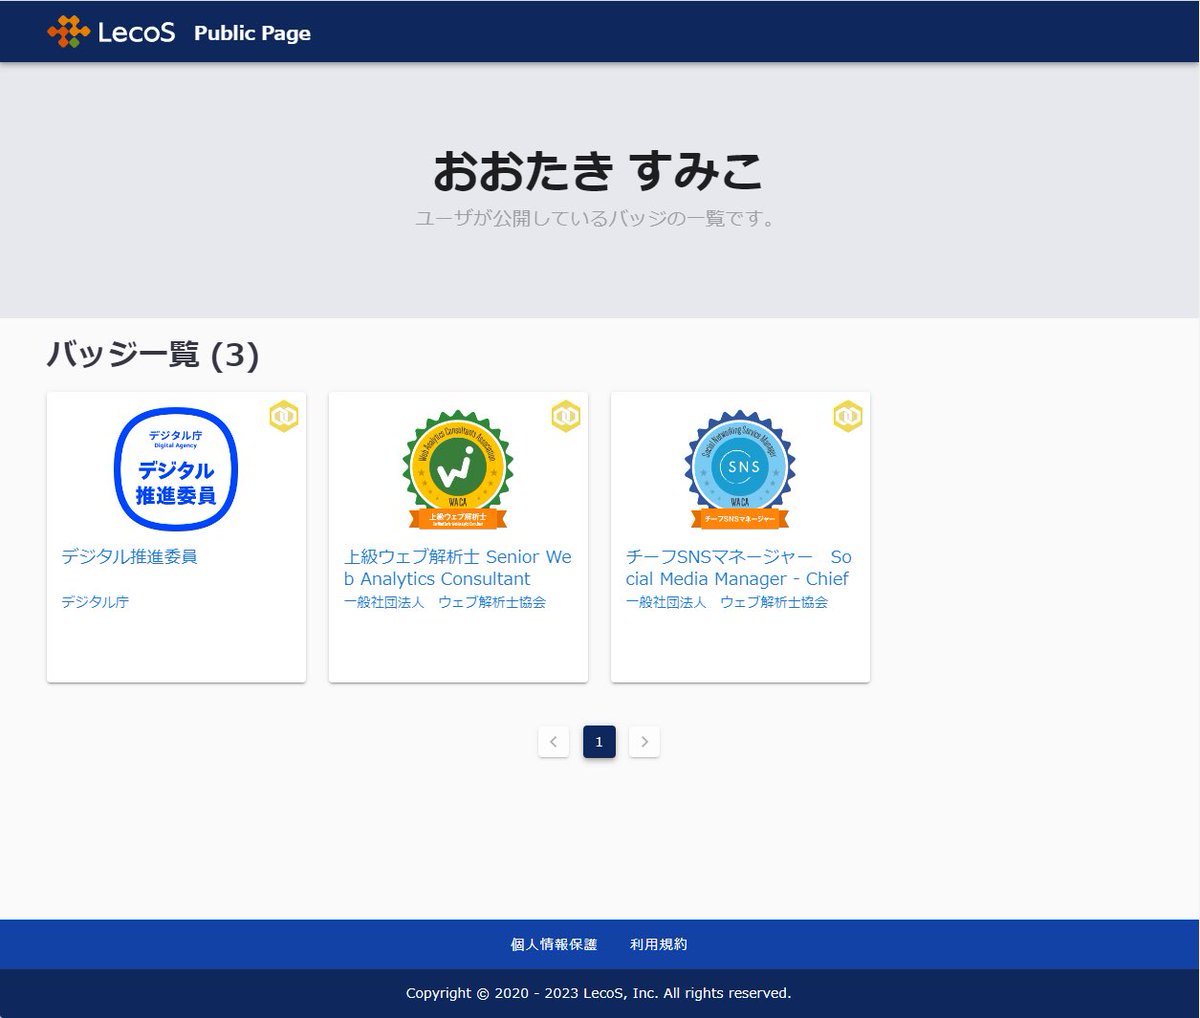Go to the next page with right chevron
1200x1018 pixels.
point(644,742)
